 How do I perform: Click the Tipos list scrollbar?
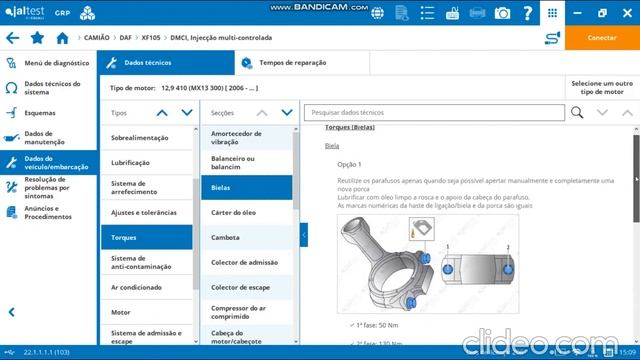tap(196, 233)
